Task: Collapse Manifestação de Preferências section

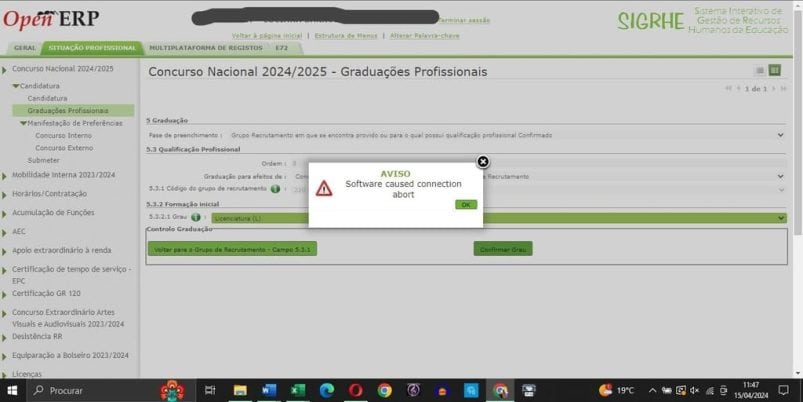Action: pos(24,123)
